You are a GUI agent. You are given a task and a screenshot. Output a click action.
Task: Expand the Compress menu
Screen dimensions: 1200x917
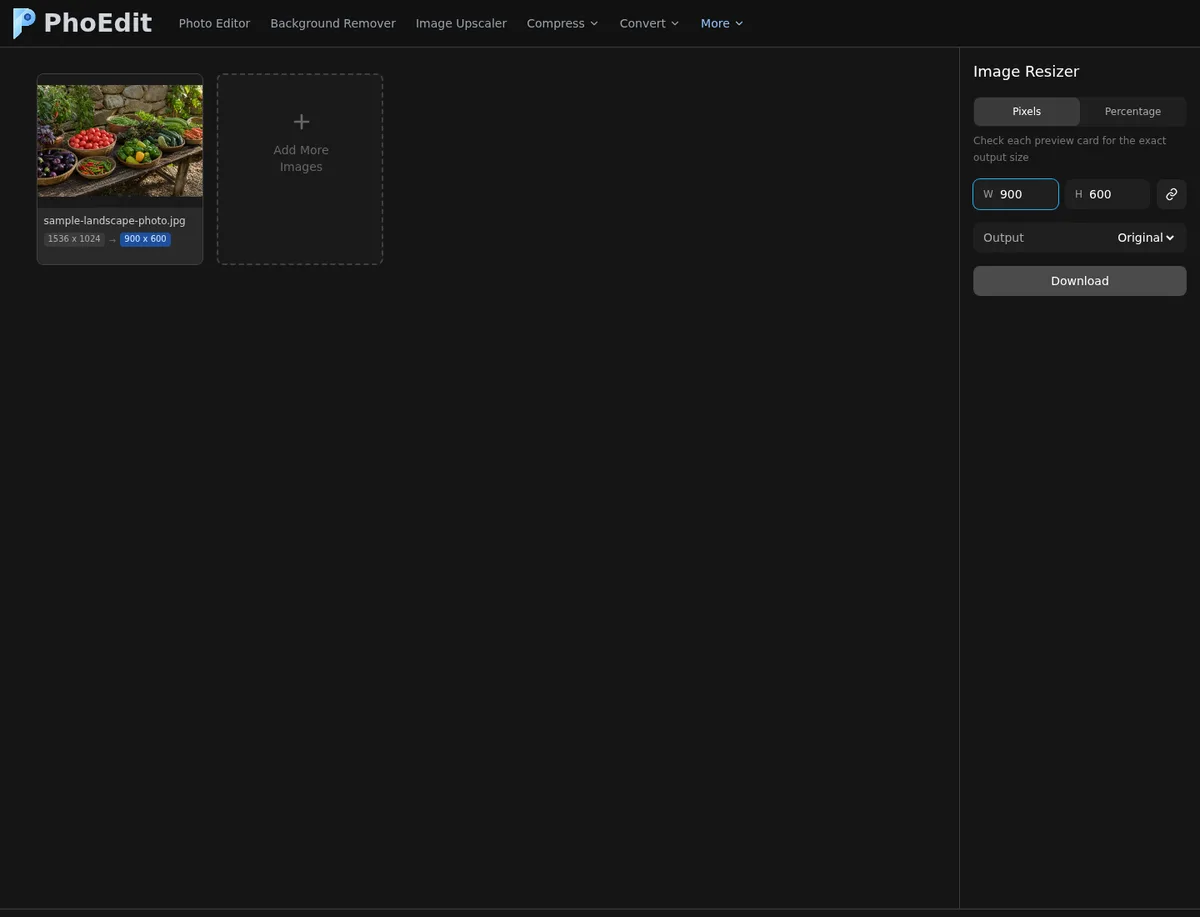[562, 23]
